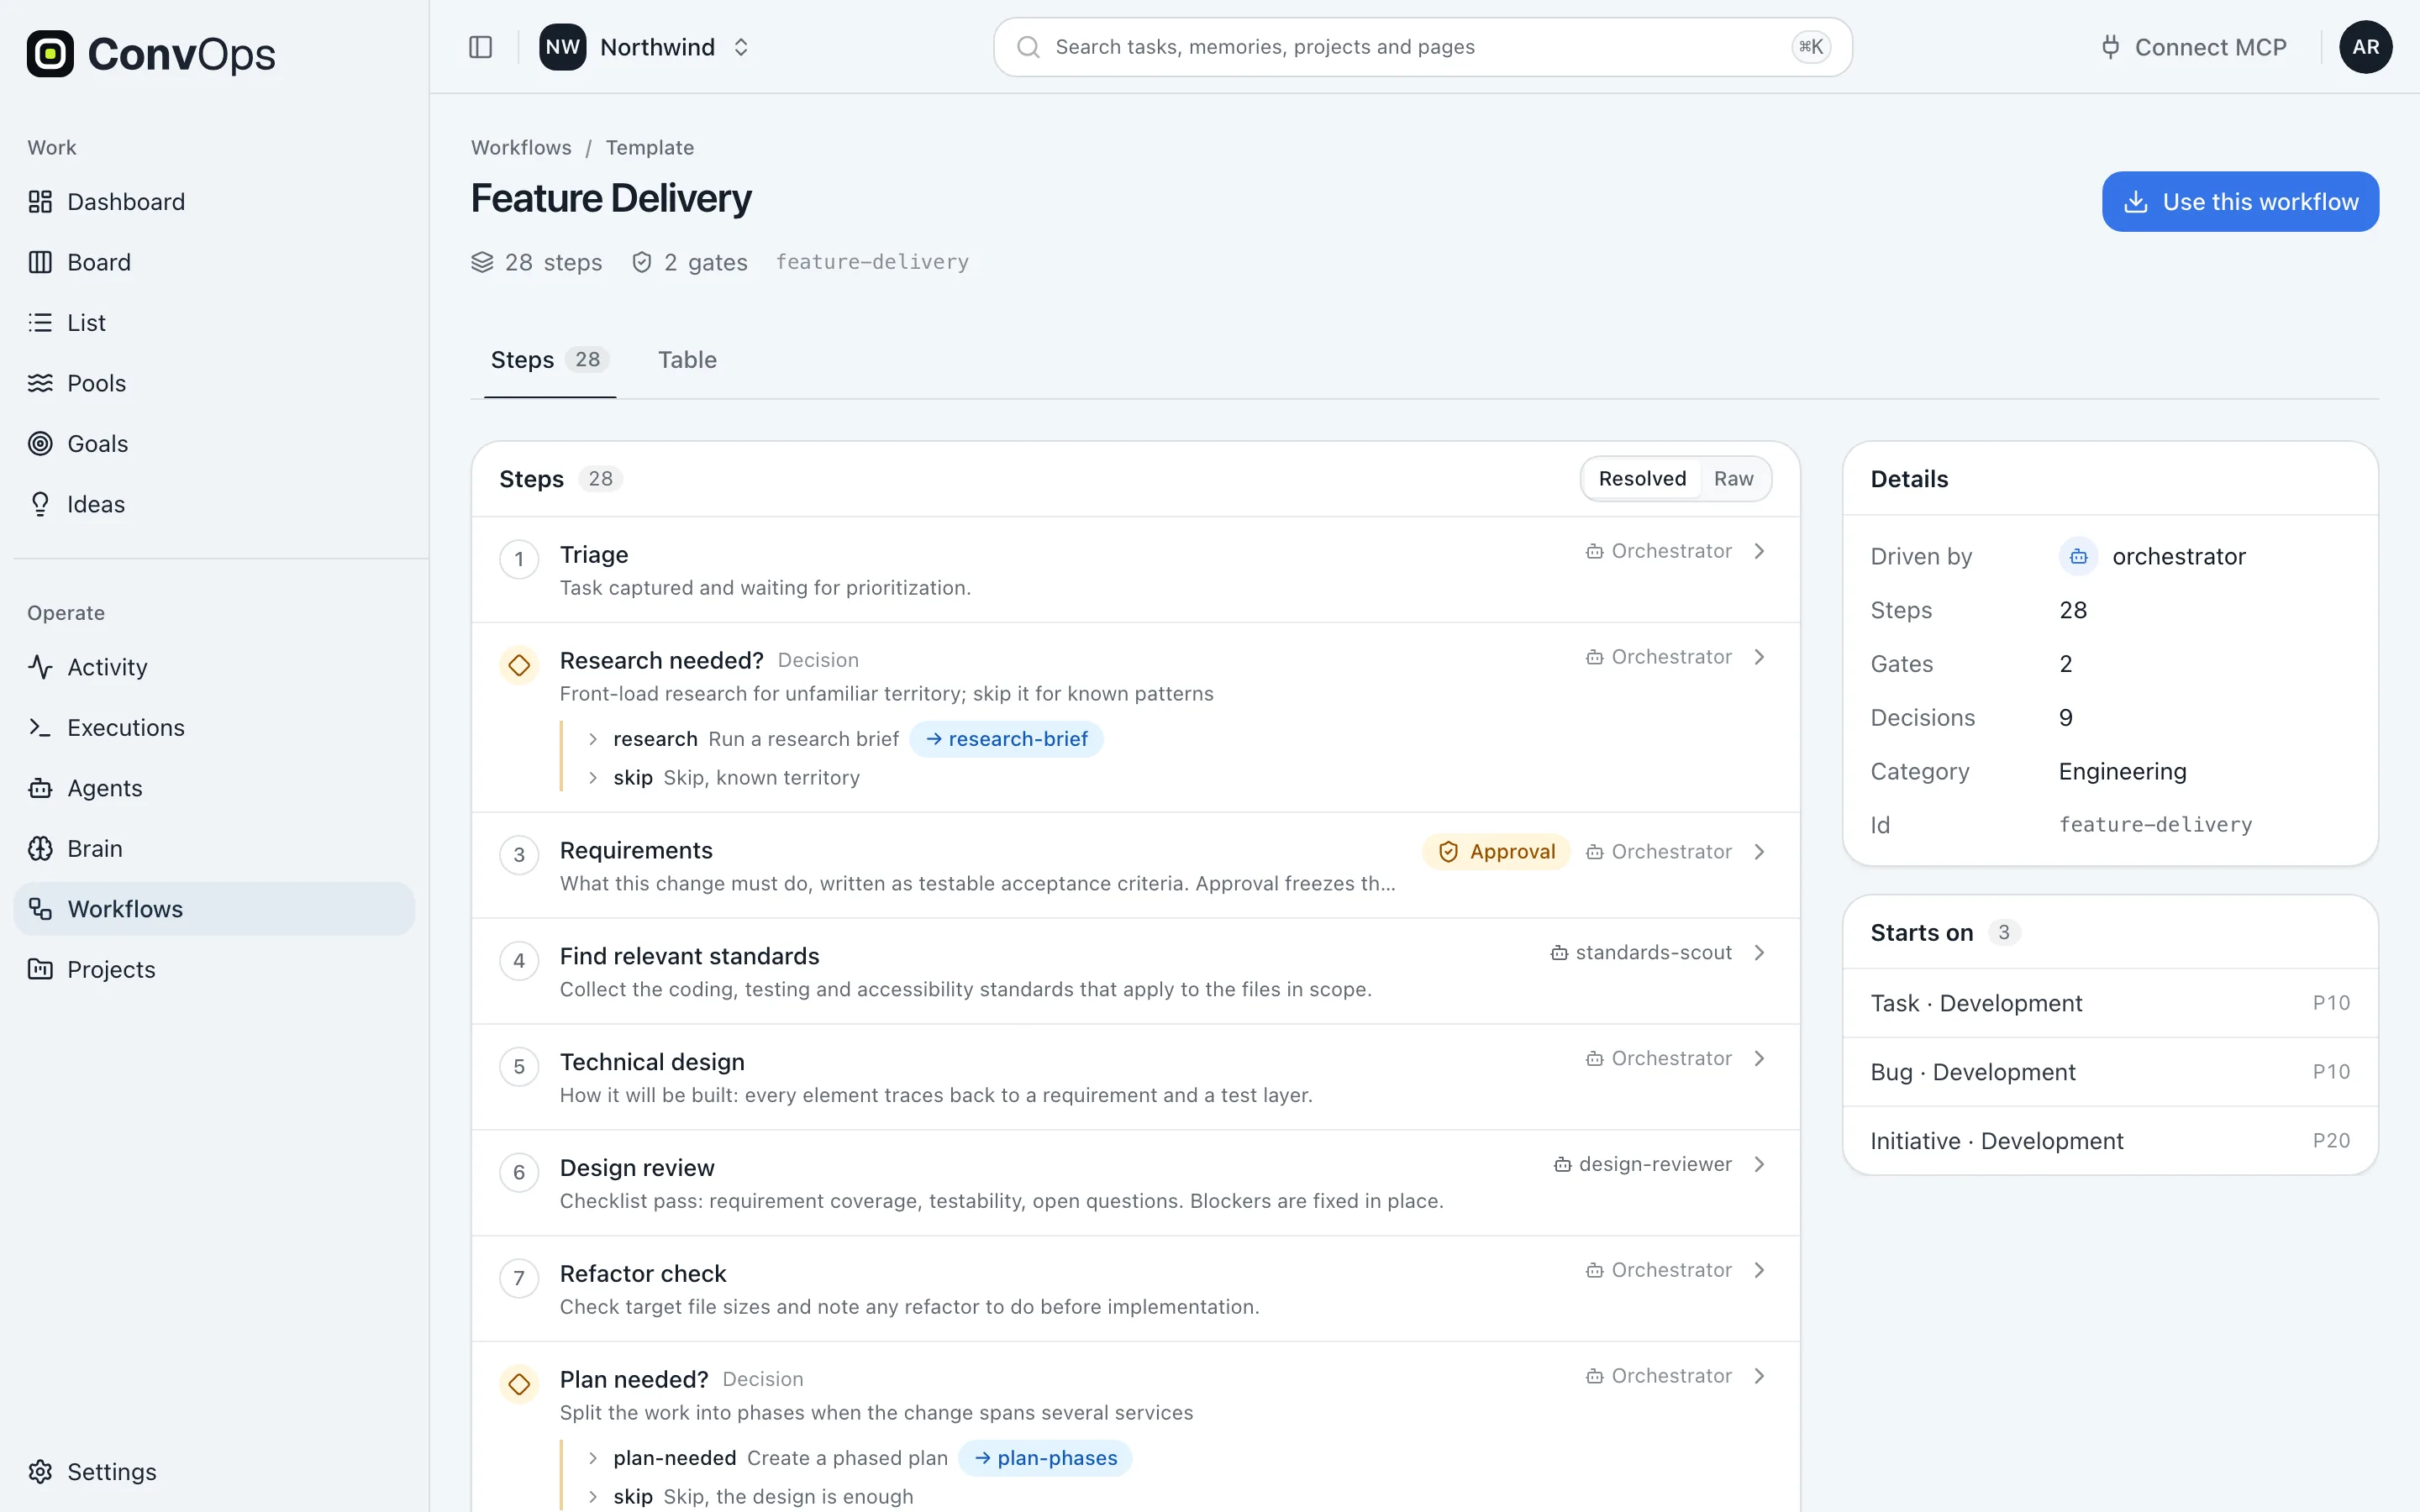This screenshot has height=1512, width=2420.
Task: Follow the research-brief link
Action: [x=1006, y=739]
